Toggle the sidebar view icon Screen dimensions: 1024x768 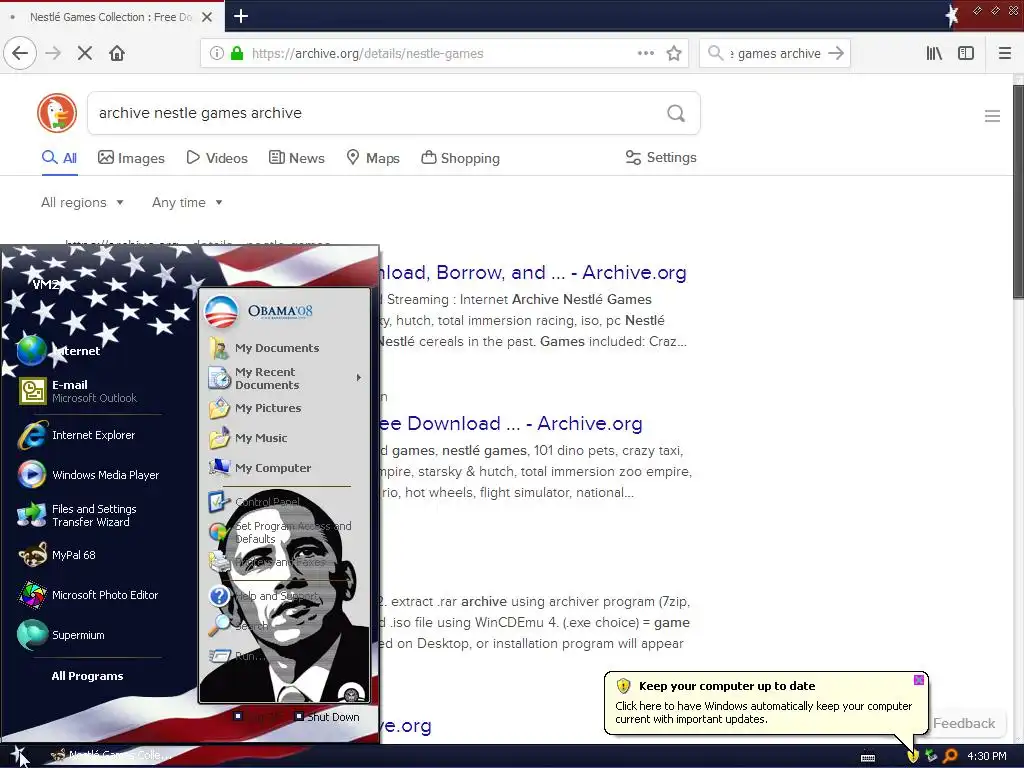click(966, 54)
